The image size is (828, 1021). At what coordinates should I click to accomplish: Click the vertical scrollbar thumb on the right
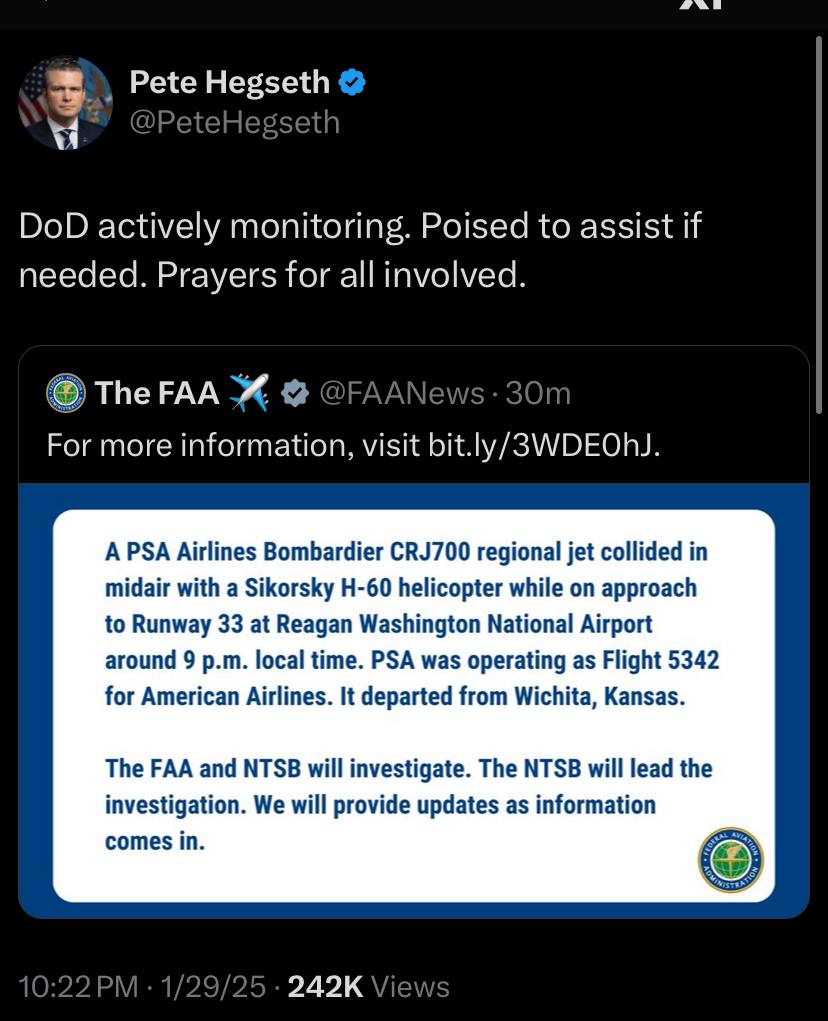[819, 225]
